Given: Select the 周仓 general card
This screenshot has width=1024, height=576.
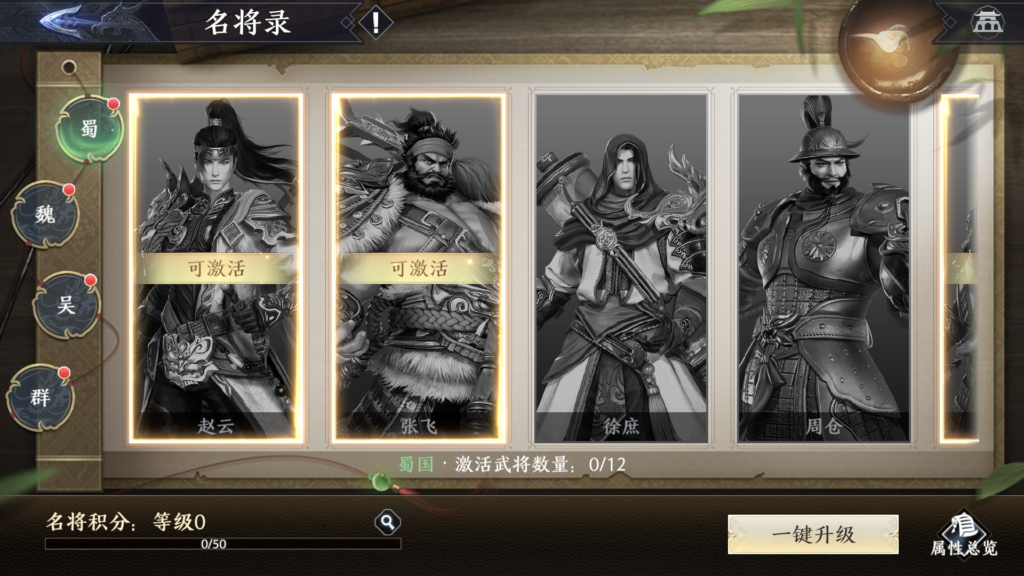Looking at the screenshot, I should 824,268.
